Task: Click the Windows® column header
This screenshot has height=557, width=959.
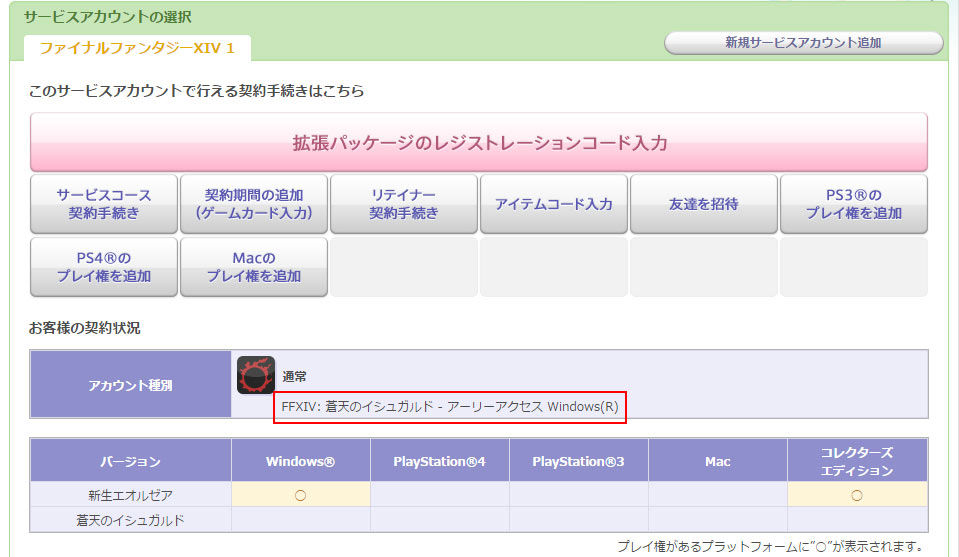Action: point(300,461)
